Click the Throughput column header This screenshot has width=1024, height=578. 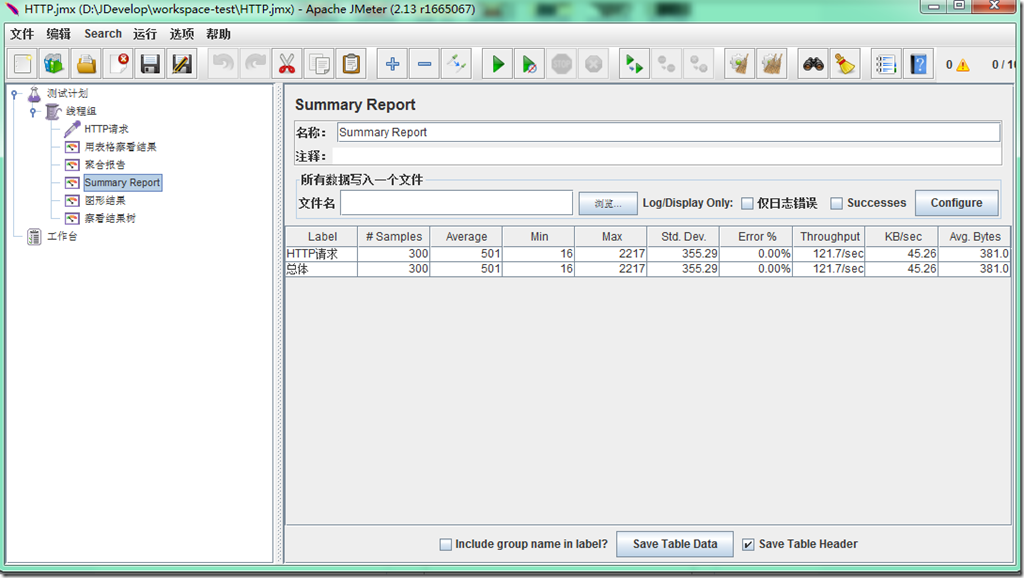tap(829, 236)
